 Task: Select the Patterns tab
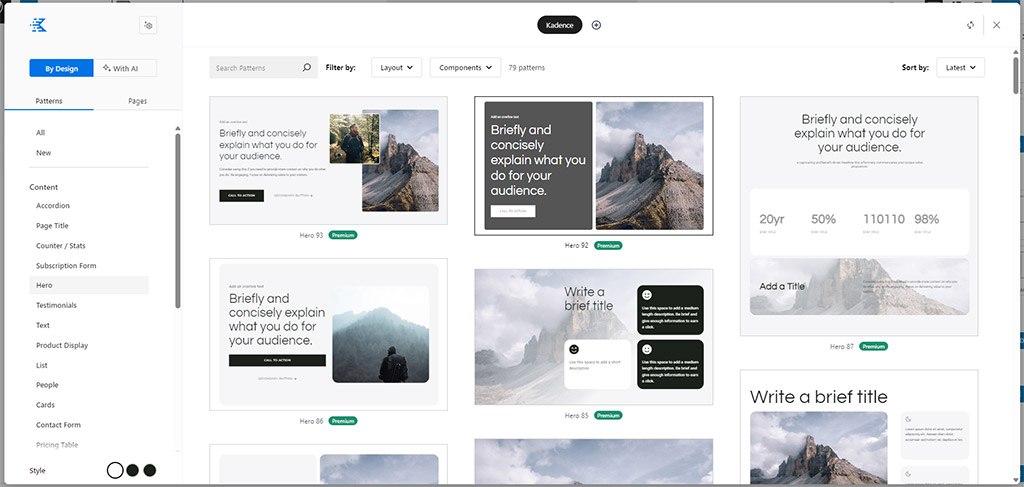tap(49, 101)
